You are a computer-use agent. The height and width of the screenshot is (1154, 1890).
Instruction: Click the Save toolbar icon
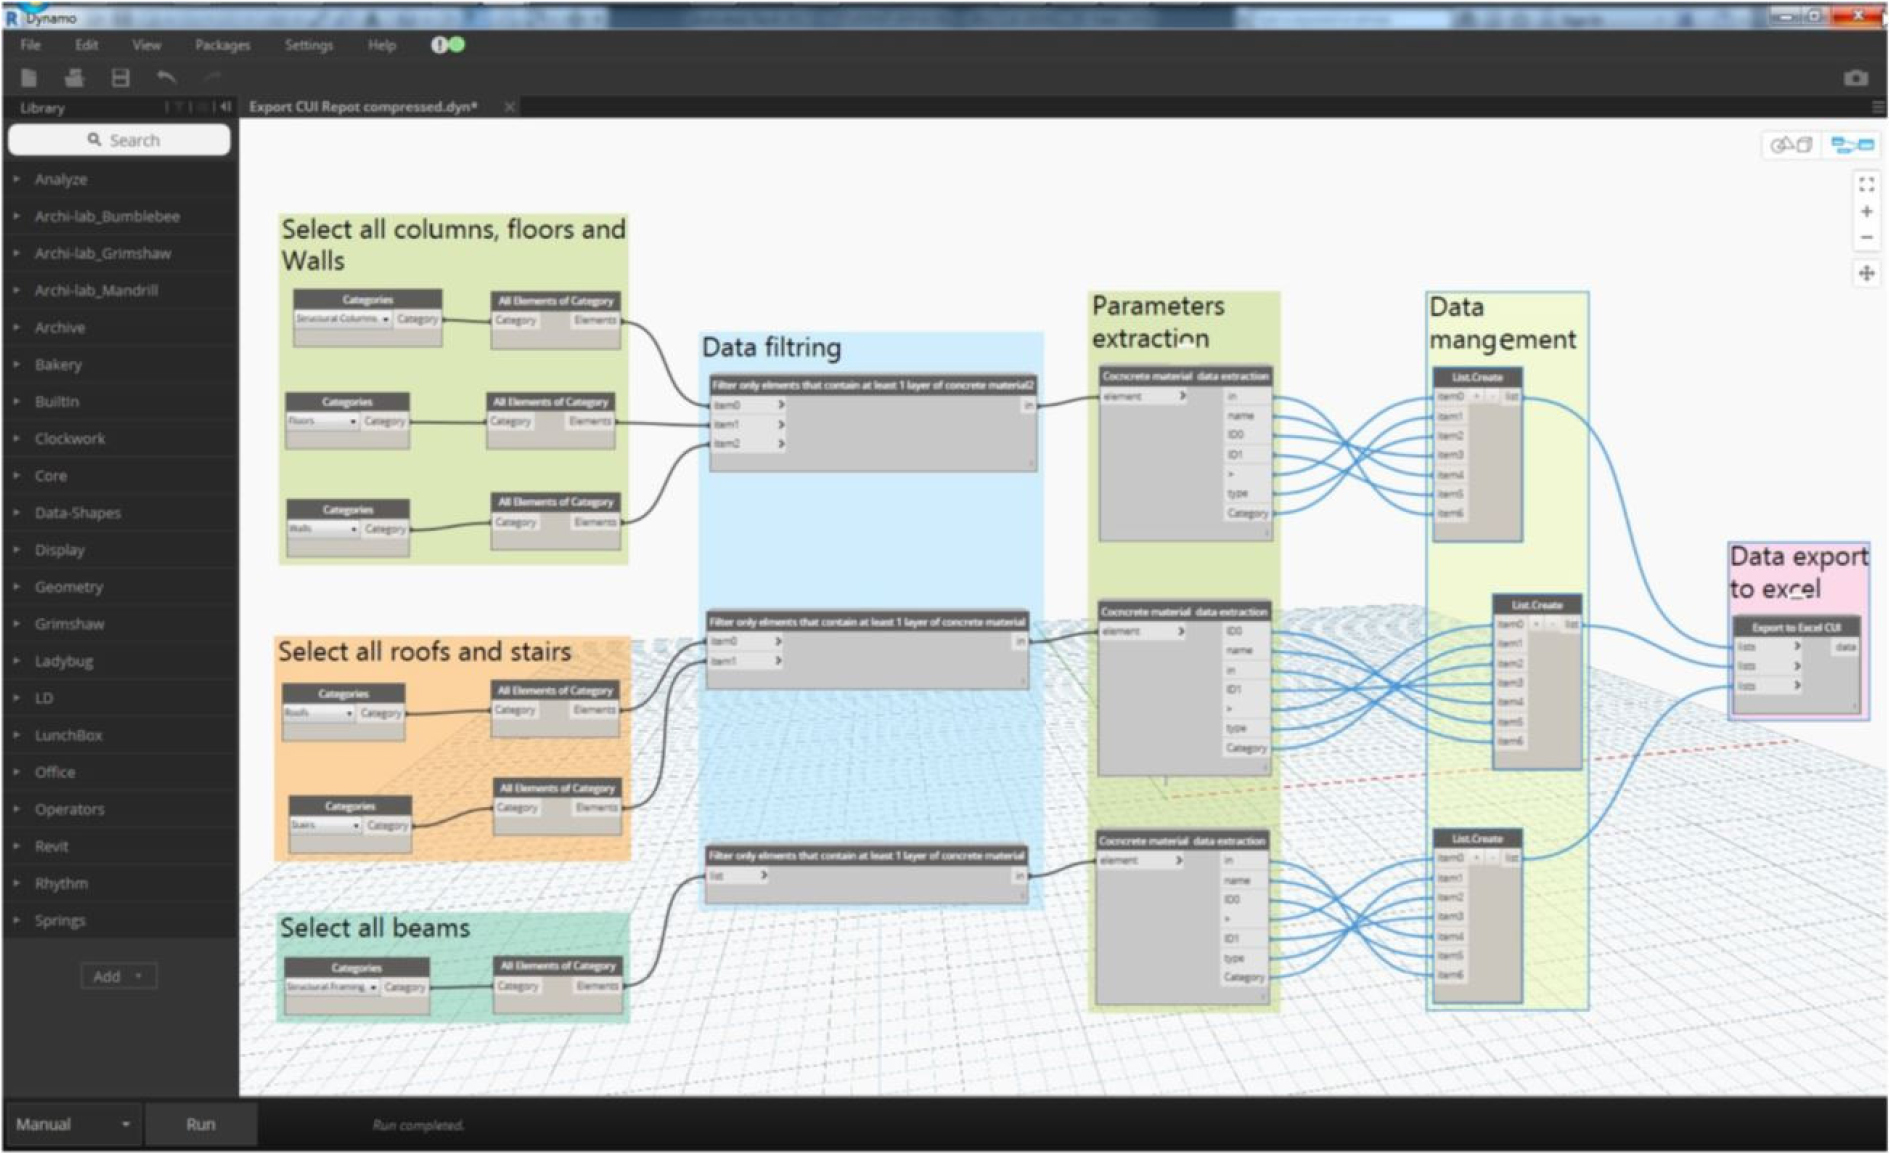(x=120, y=78)
